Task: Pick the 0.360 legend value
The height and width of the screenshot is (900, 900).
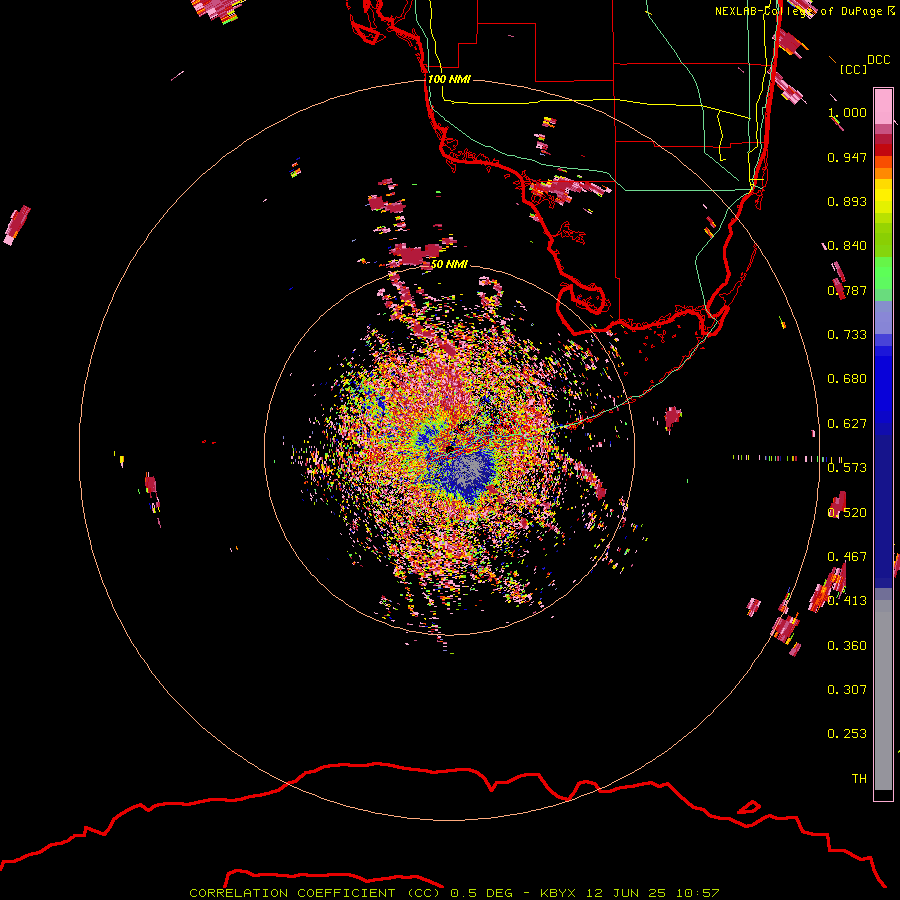Action: coord(847,646)
